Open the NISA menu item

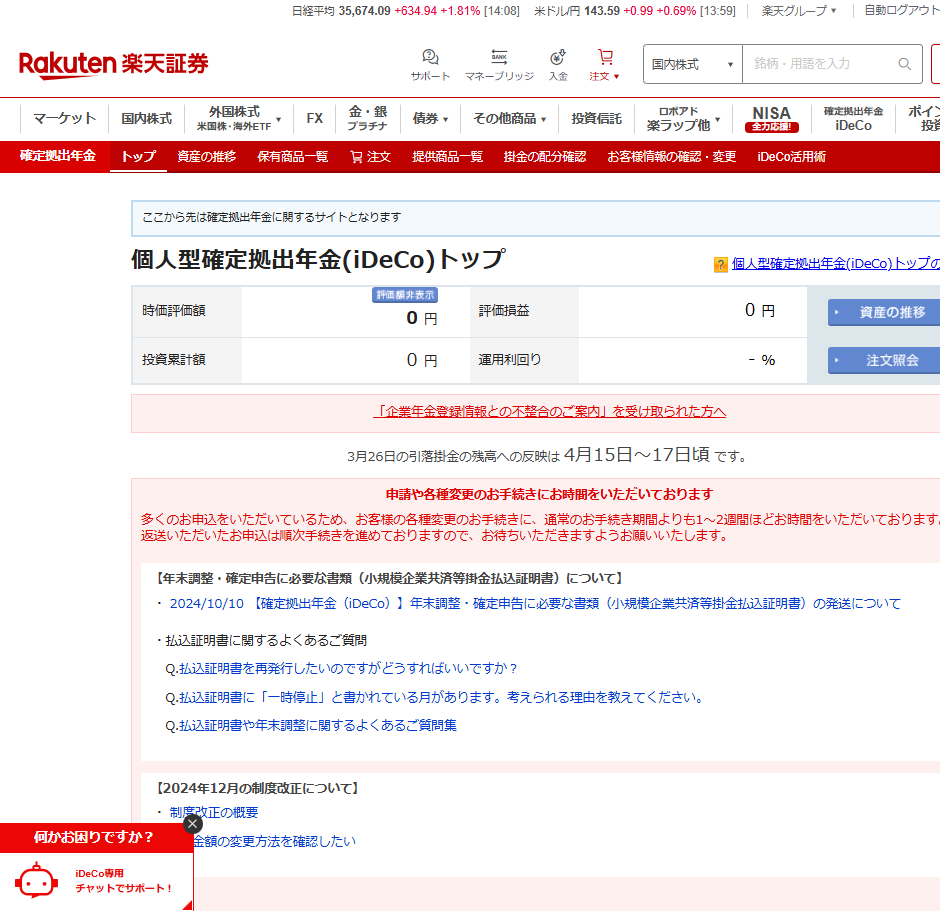[x=771, y=118]
